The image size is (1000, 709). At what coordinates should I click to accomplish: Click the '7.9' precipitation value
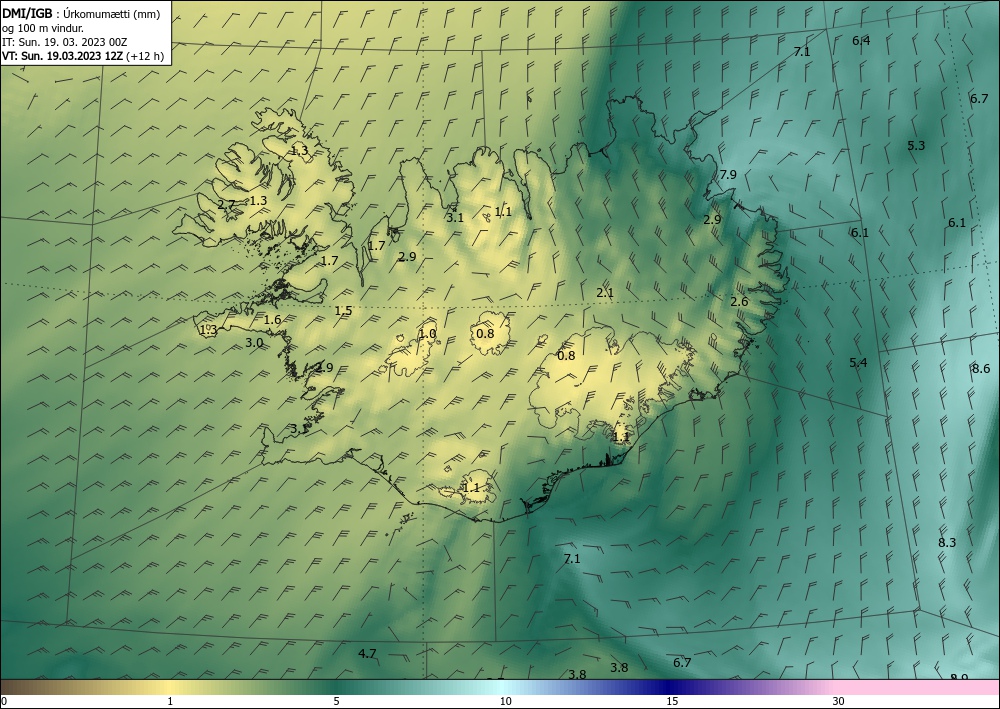728,175
